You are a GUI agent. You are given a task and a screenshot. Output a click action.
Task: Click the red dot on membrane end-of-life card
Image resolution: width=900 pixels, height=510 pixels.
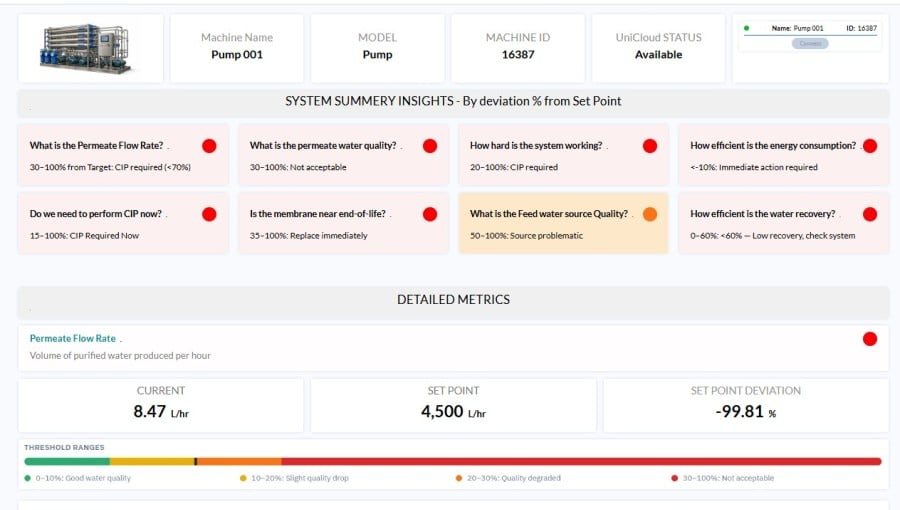coord(430,214)
